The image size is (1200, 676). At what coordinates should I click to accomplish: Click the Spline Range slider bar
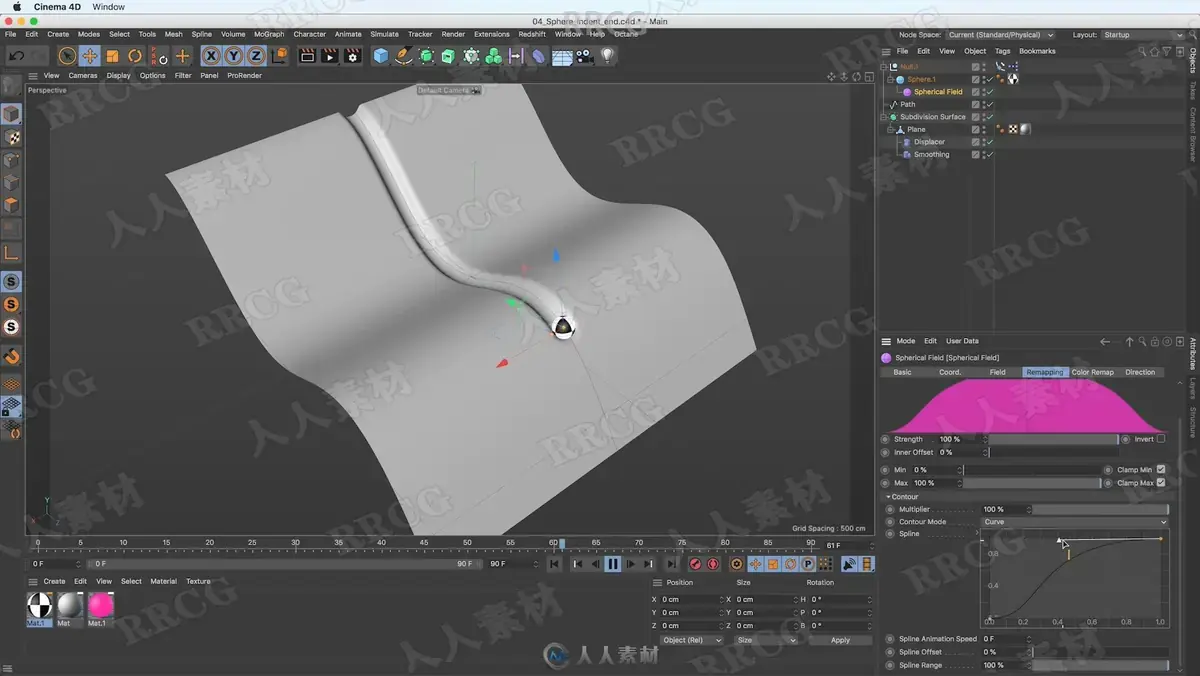(1100, 665)
